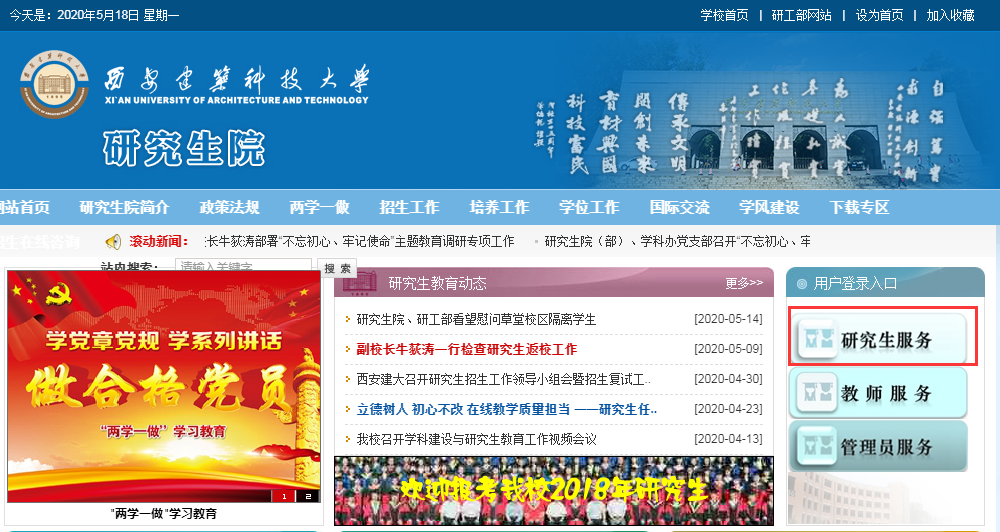Open 管理员服务 login button

coord(879,446)
